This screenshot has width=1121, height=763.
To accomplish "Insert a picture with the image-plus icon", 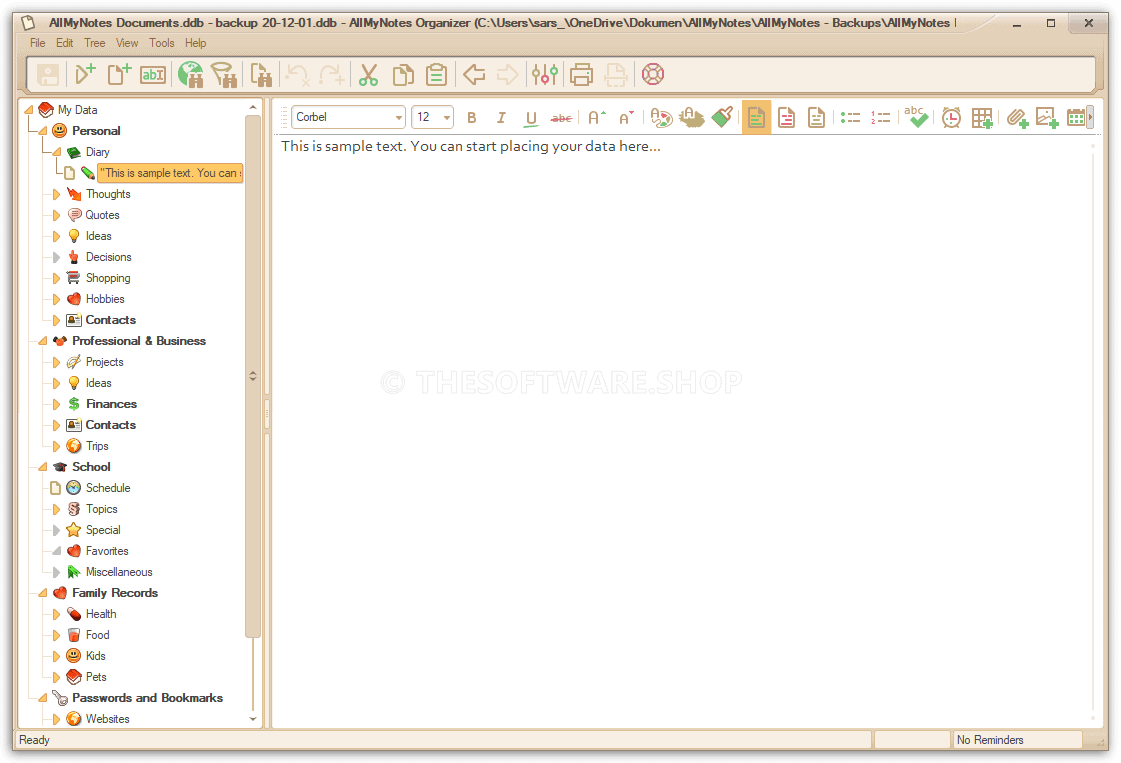I will pos(1047,117).
